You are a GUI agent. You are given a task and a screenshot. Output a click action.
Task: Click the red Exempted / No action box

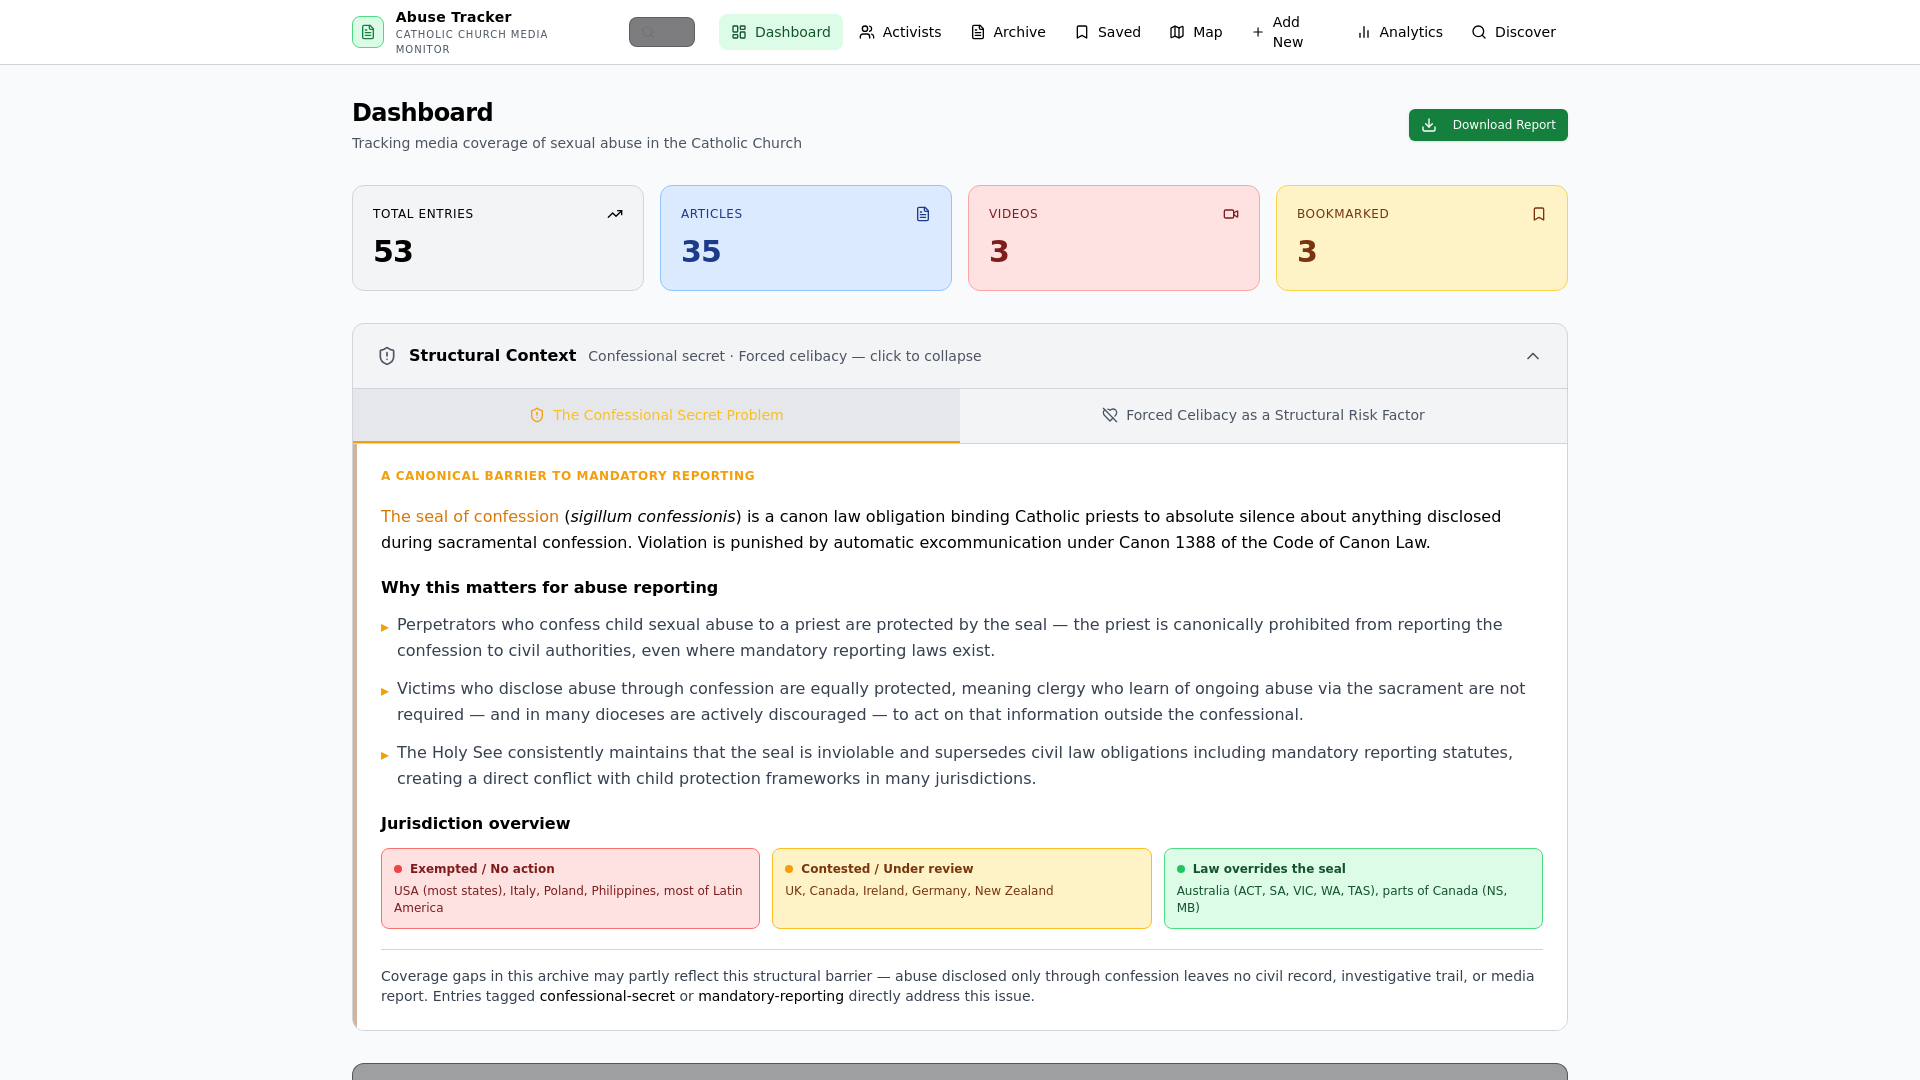click(x=570, y=888)
